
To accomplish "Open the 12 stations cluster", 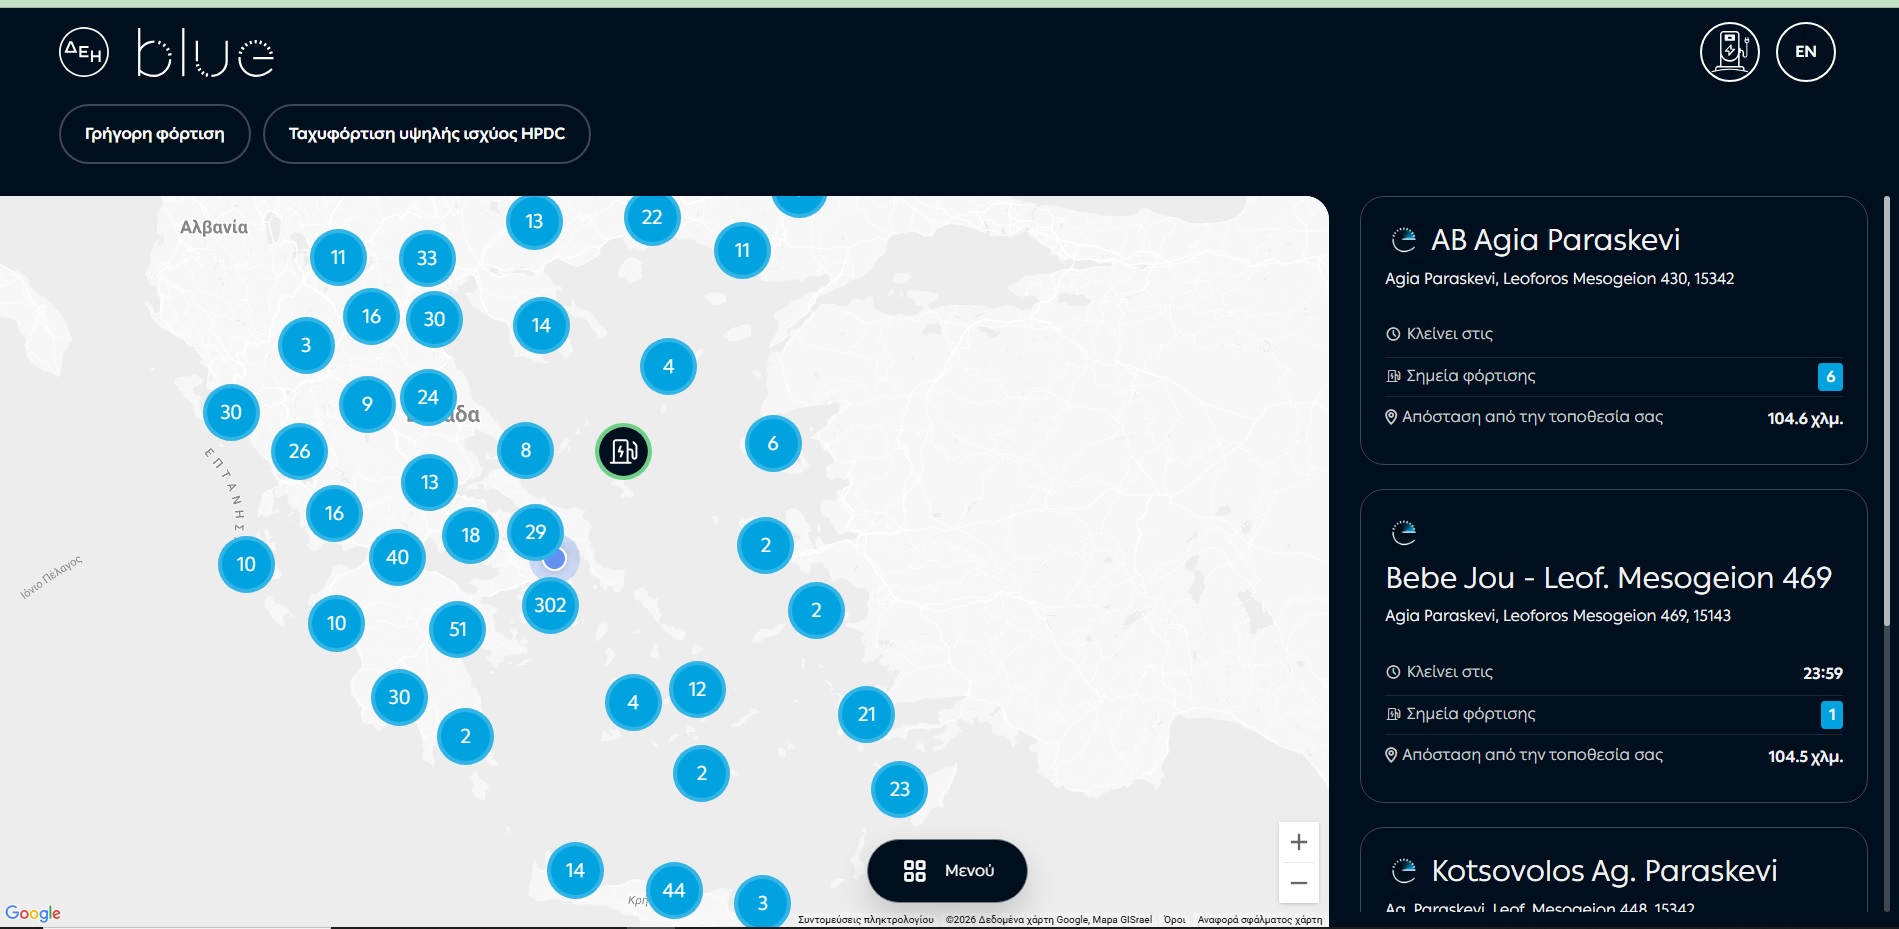I will pos(698,689).
